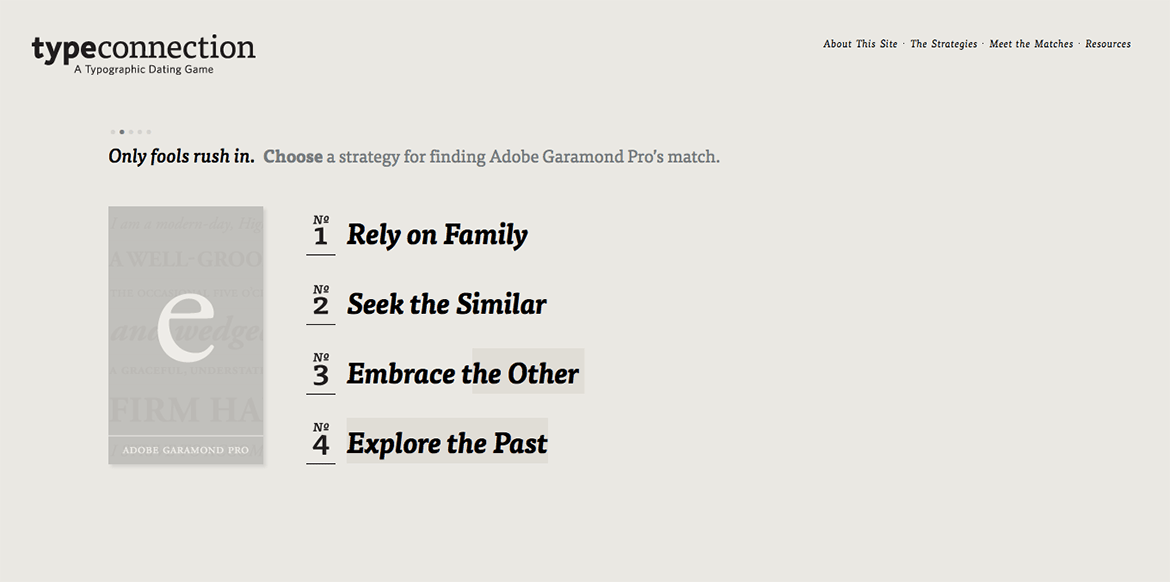Click the No. 3 number marker
The height and width of the screenshot is (582, 1170).
321,371
